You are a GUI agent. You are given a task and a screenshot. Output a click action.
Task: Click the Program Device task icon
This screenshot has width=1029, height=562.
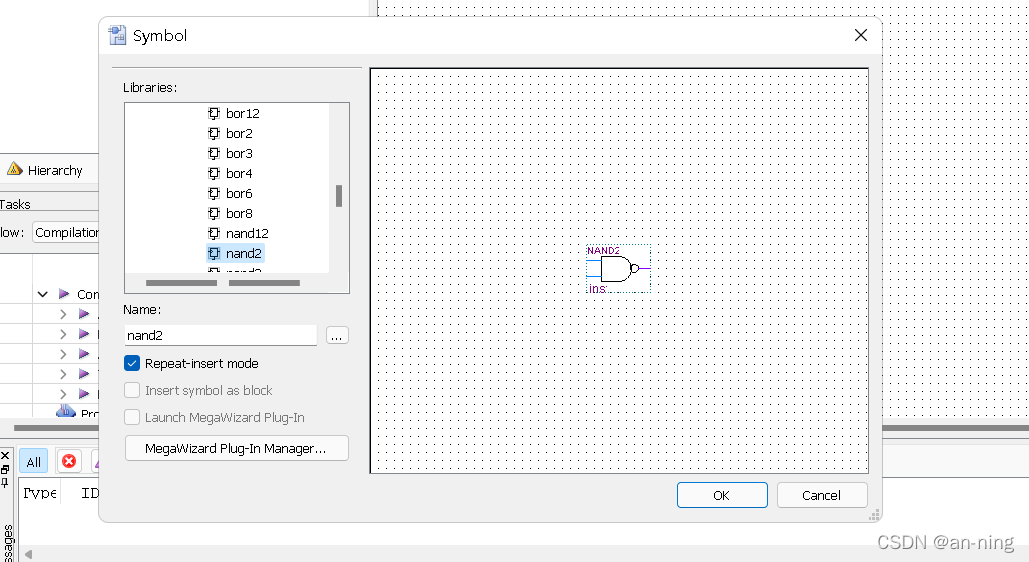tap(66, 412)
